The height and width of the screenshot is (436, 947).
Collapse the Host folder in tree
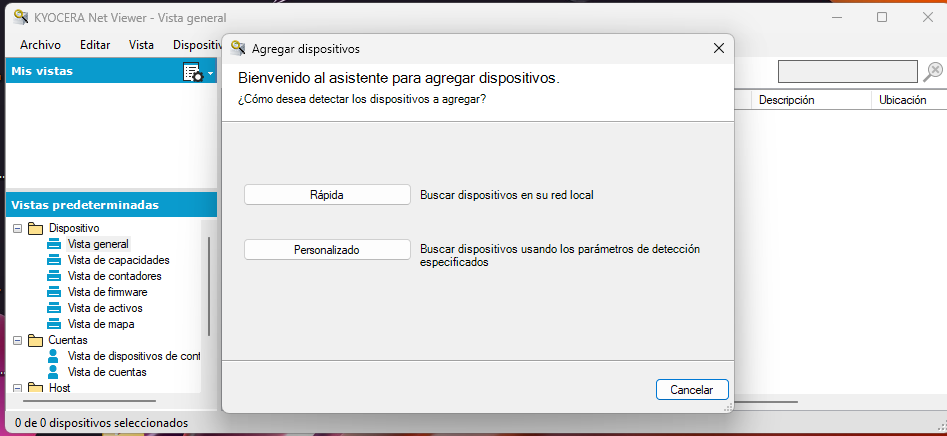pos(17,388)
